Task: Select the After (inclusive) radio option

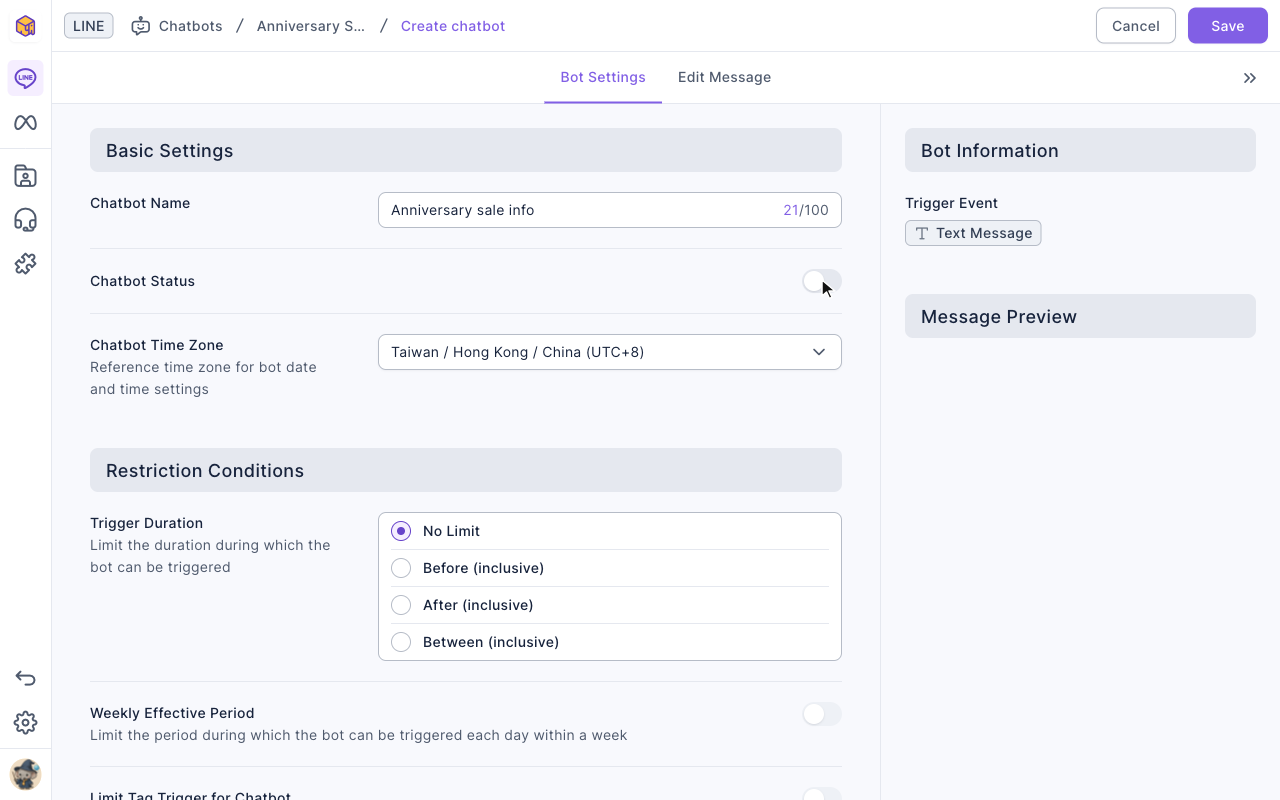Action: coord(401,605)
